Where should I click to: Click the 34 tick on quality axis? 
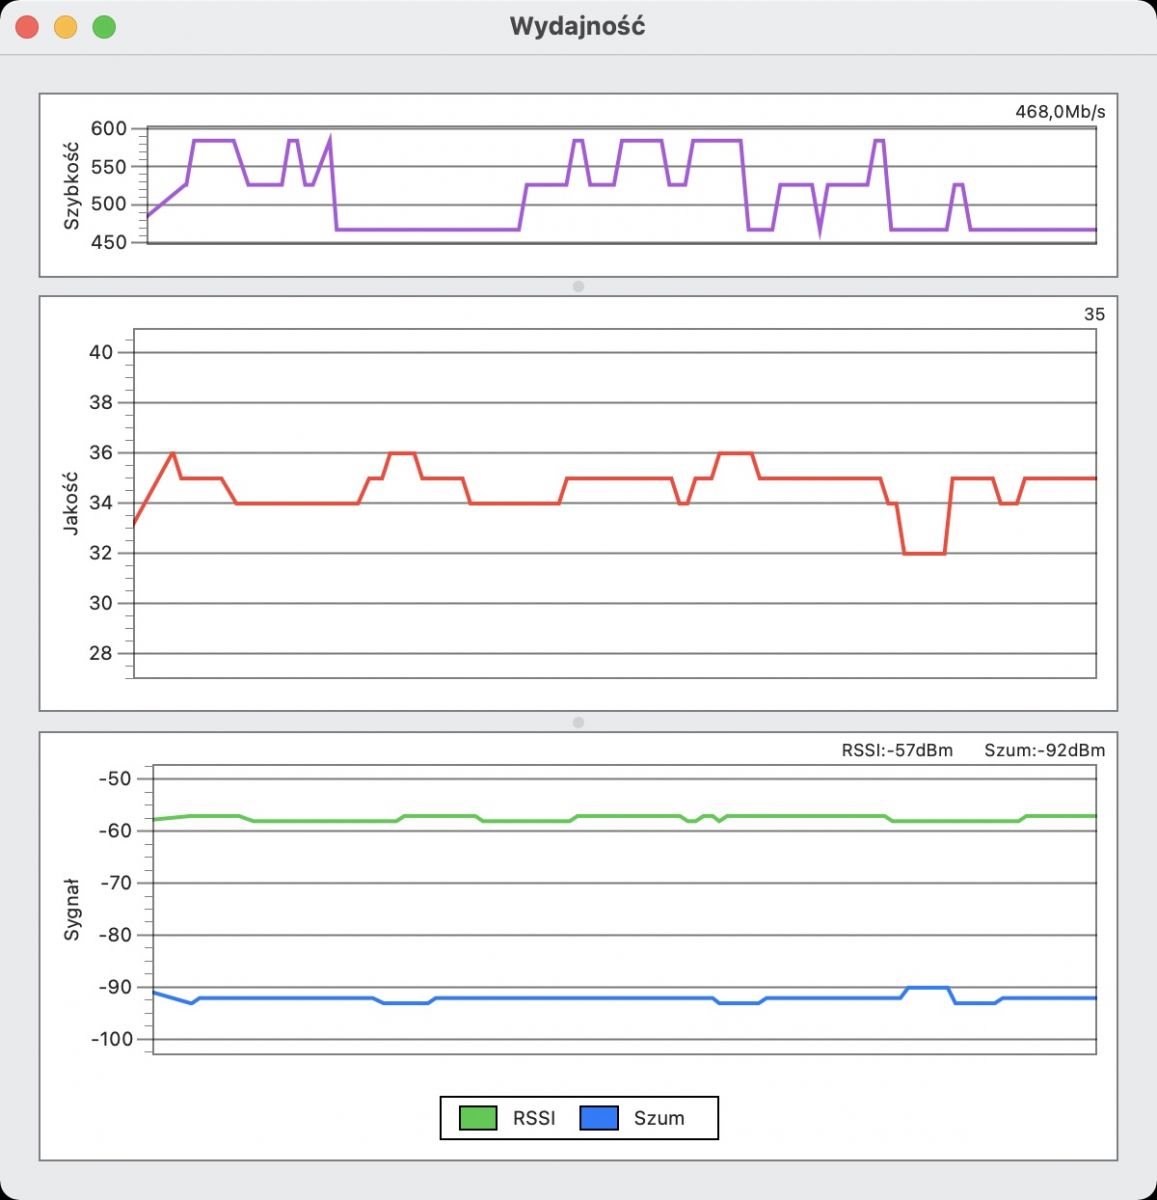101,503
